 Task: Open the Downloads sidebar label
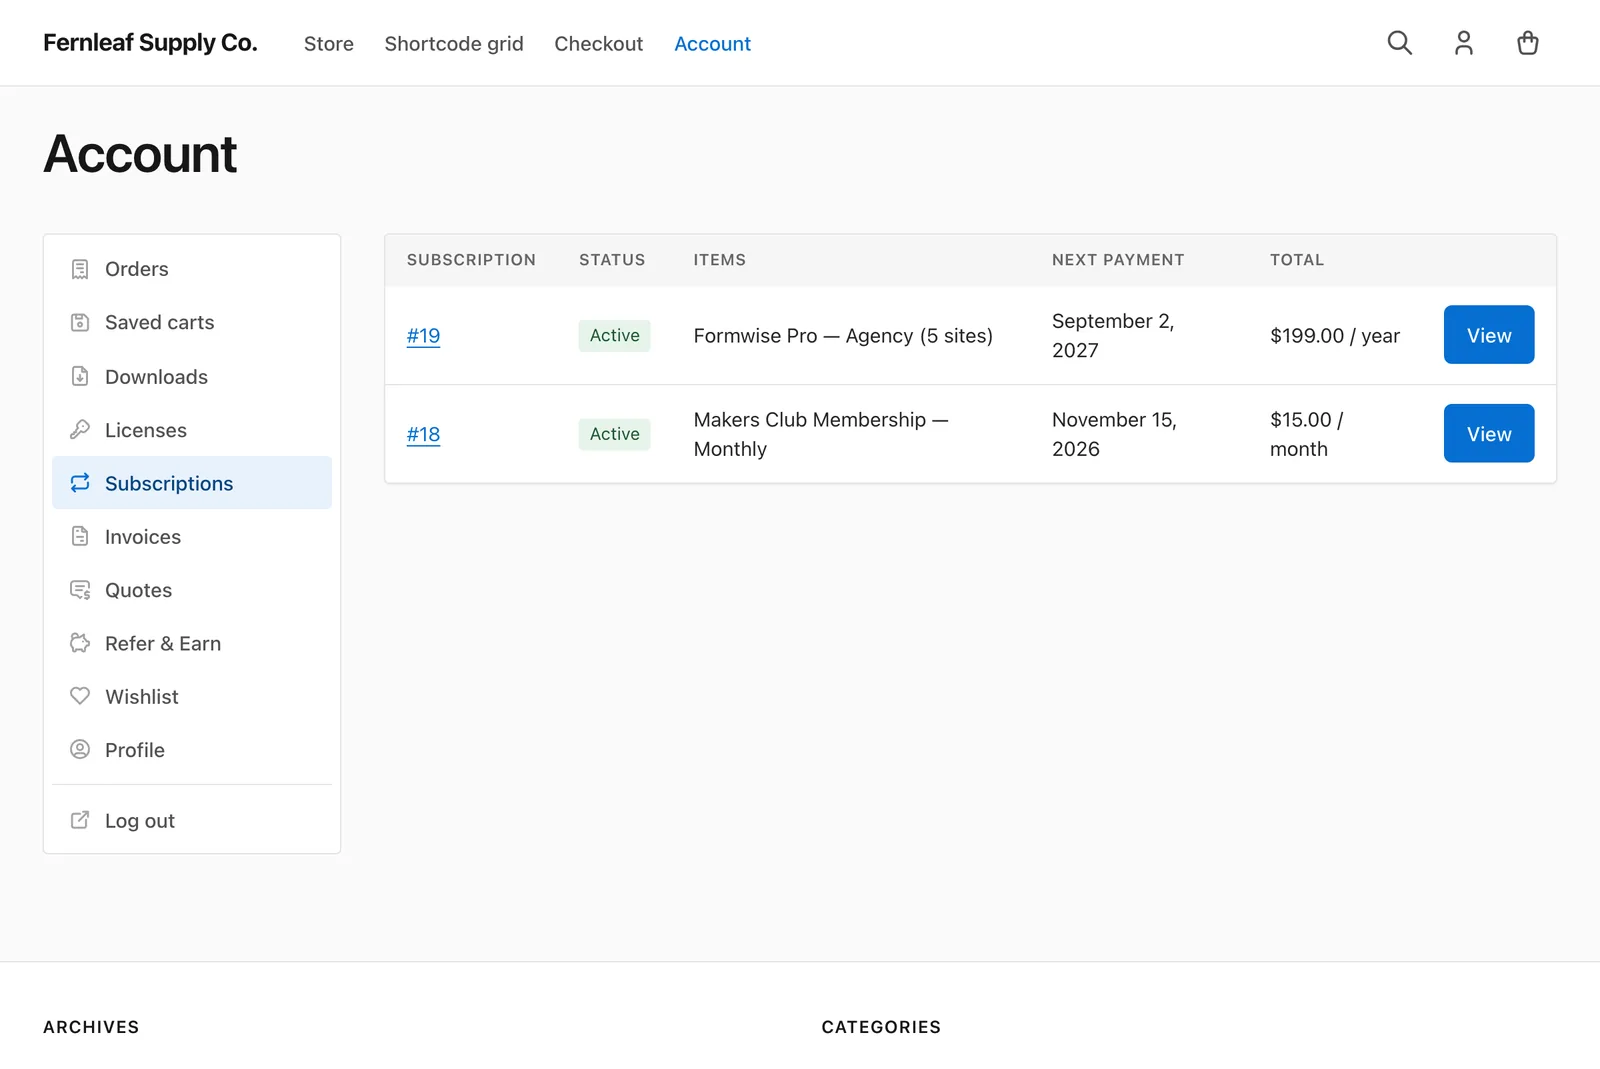pyautogui.click(x=156, y=377)
